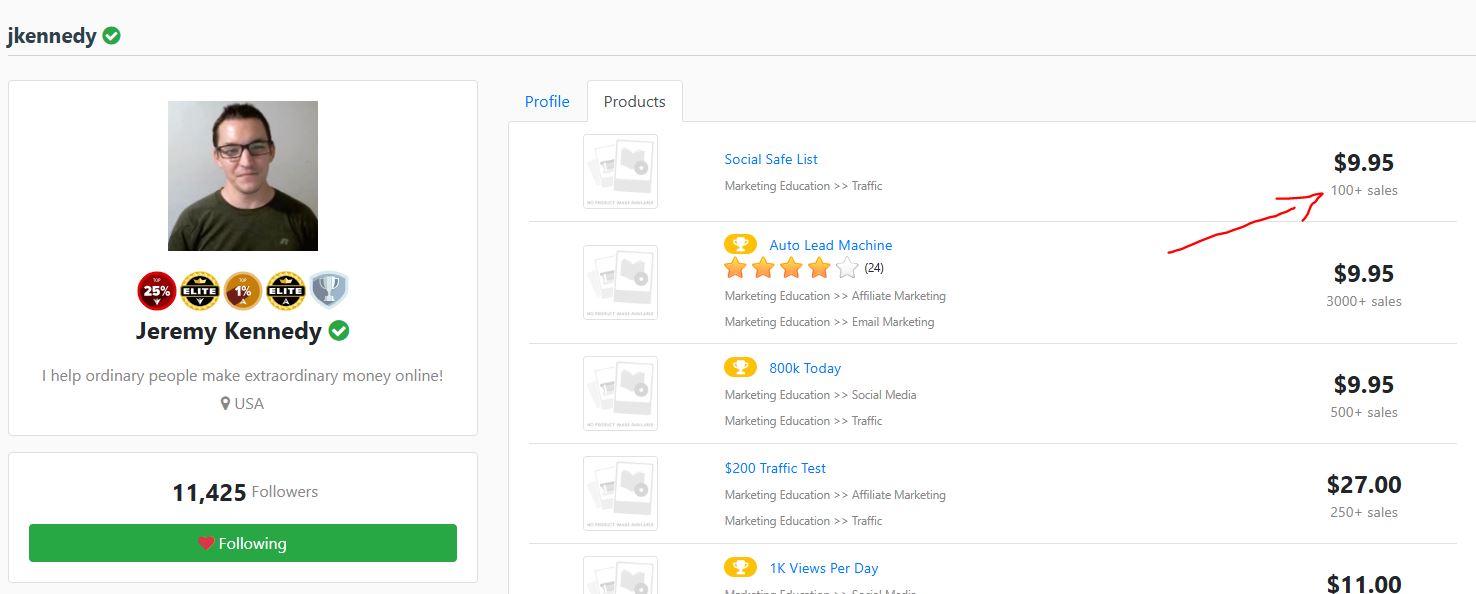Click the 11,425 follower count
Viewport: 1476px width, 594px height.
209,492
